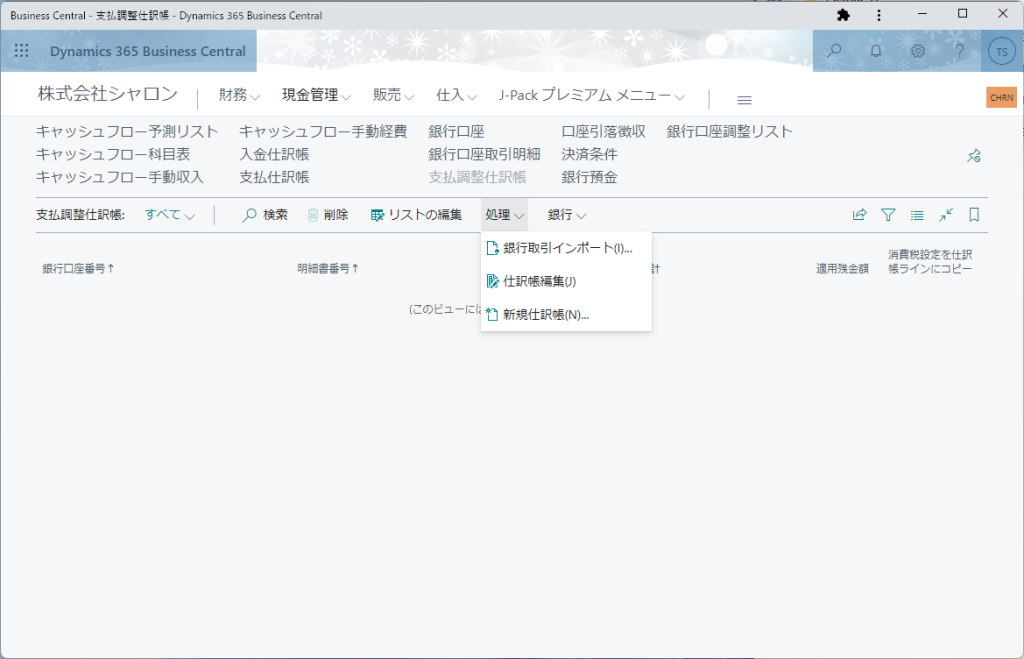The image size is (1024, 659).
Task: Click リストの編集 edit list action
Action: [416, 215]
